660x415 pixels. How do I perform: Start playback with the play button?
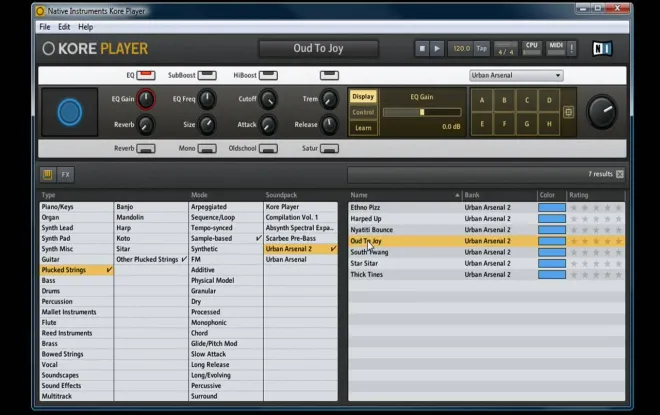[x=437, y=48]
